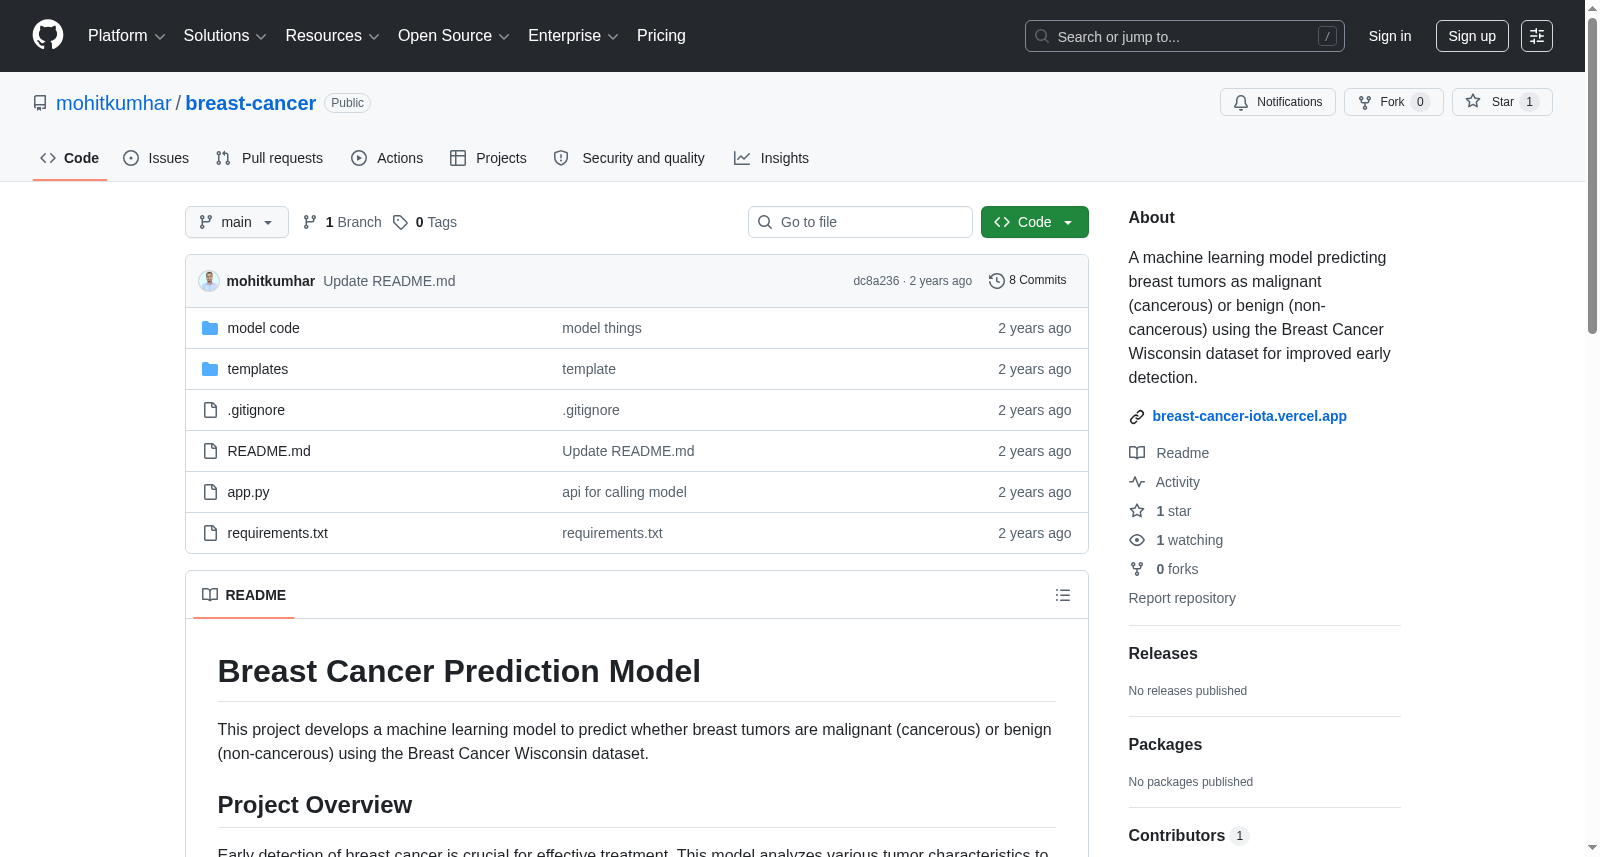Image resolution: width=1600 pixels, height=857 pixels.
Task: Switch to the Insights tab
Action: 771,158
